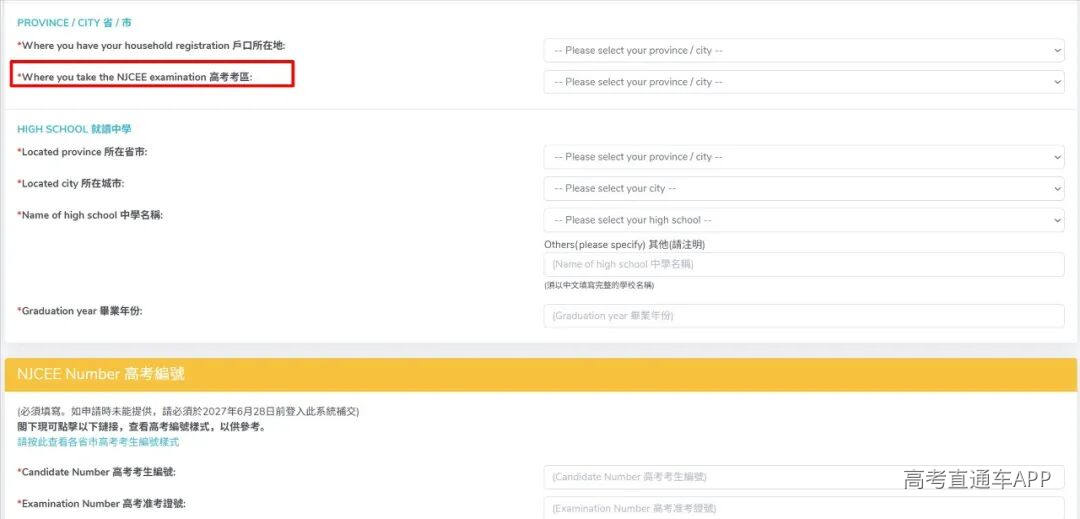Click label Where you have your household registration
Screen dimensions: 1080x519
click(x=152, y=45)
